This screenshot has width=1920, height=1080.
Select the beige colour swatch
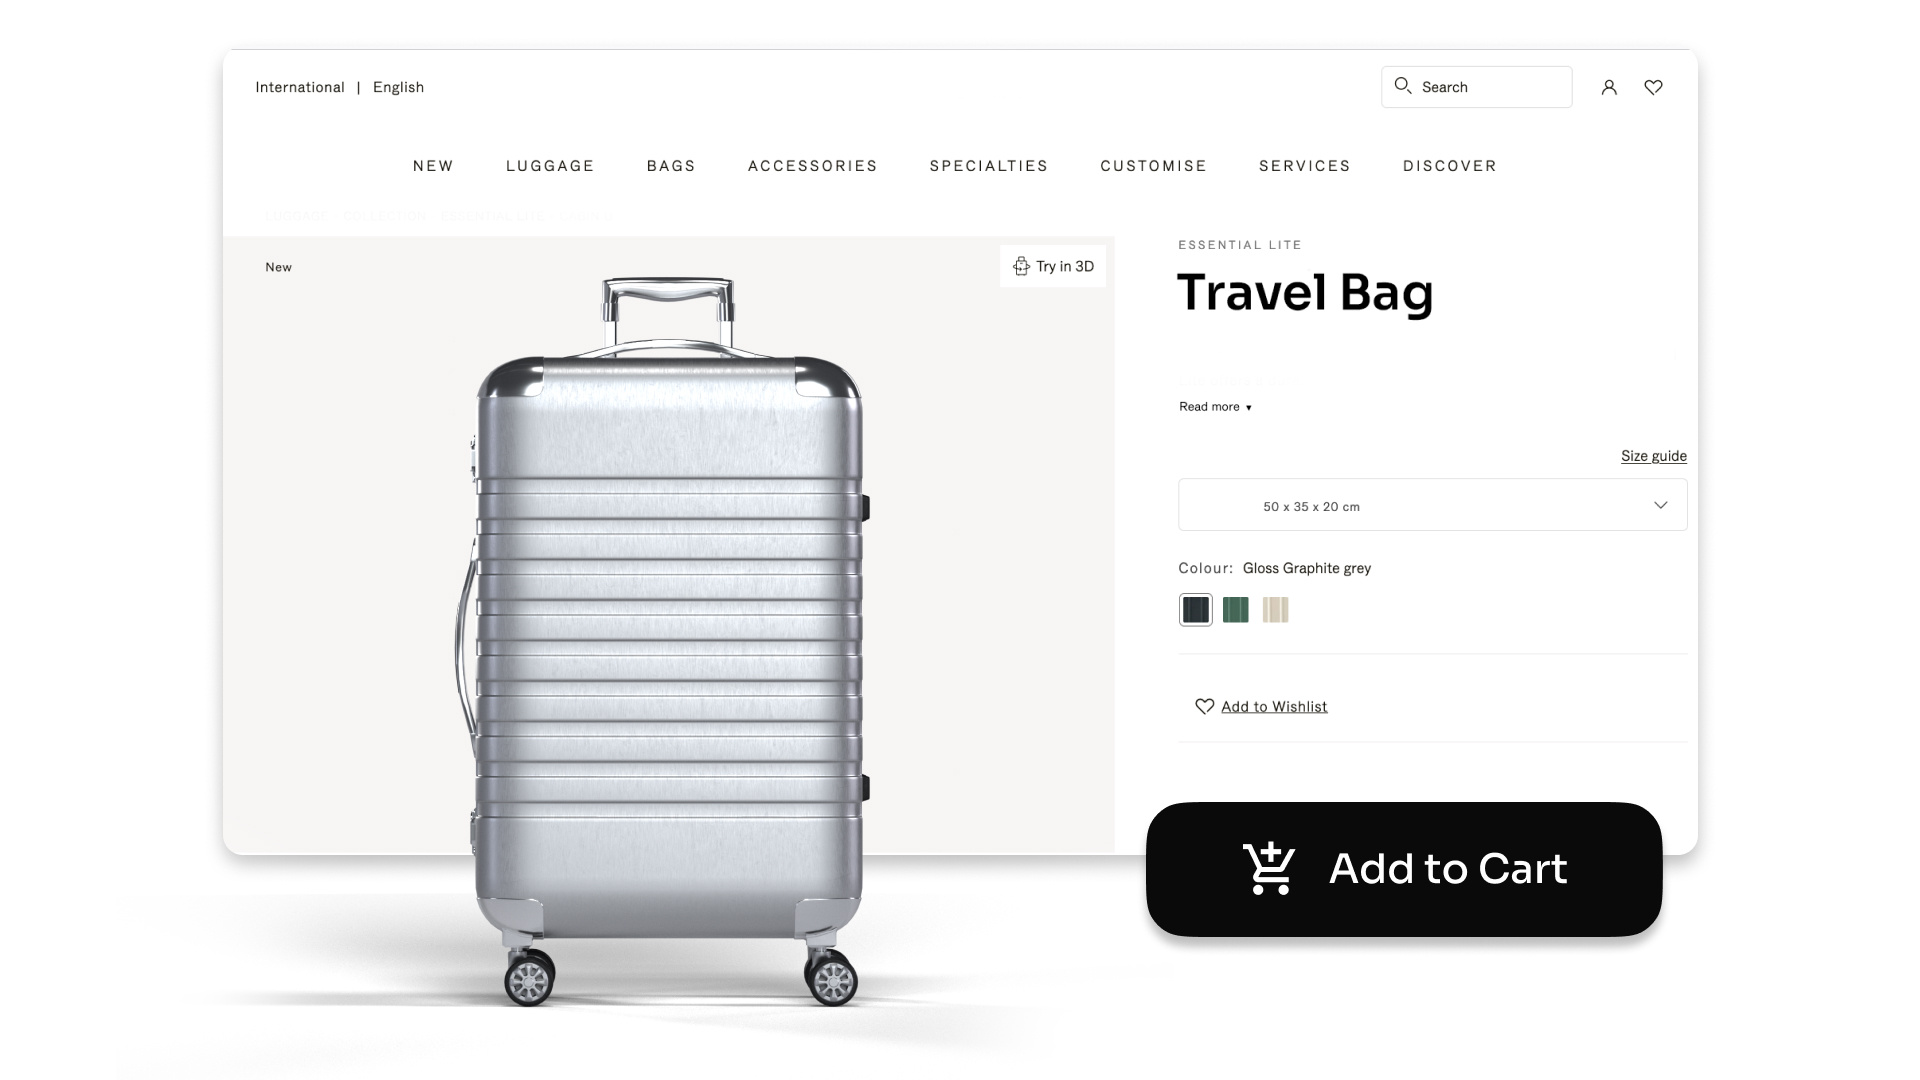click(x=1275, y=609)
